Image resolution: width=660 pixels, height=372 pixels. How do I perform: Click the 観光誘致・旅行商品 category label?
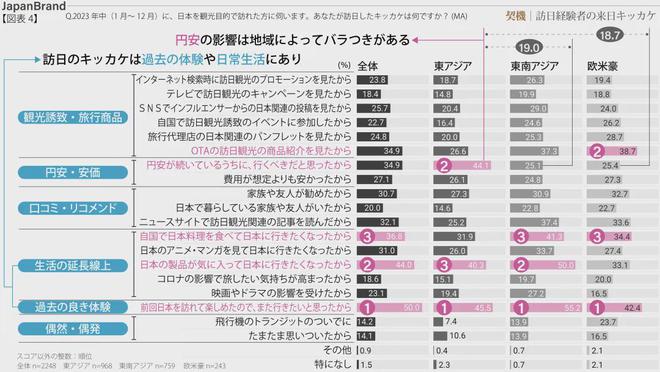coord(73,117)
